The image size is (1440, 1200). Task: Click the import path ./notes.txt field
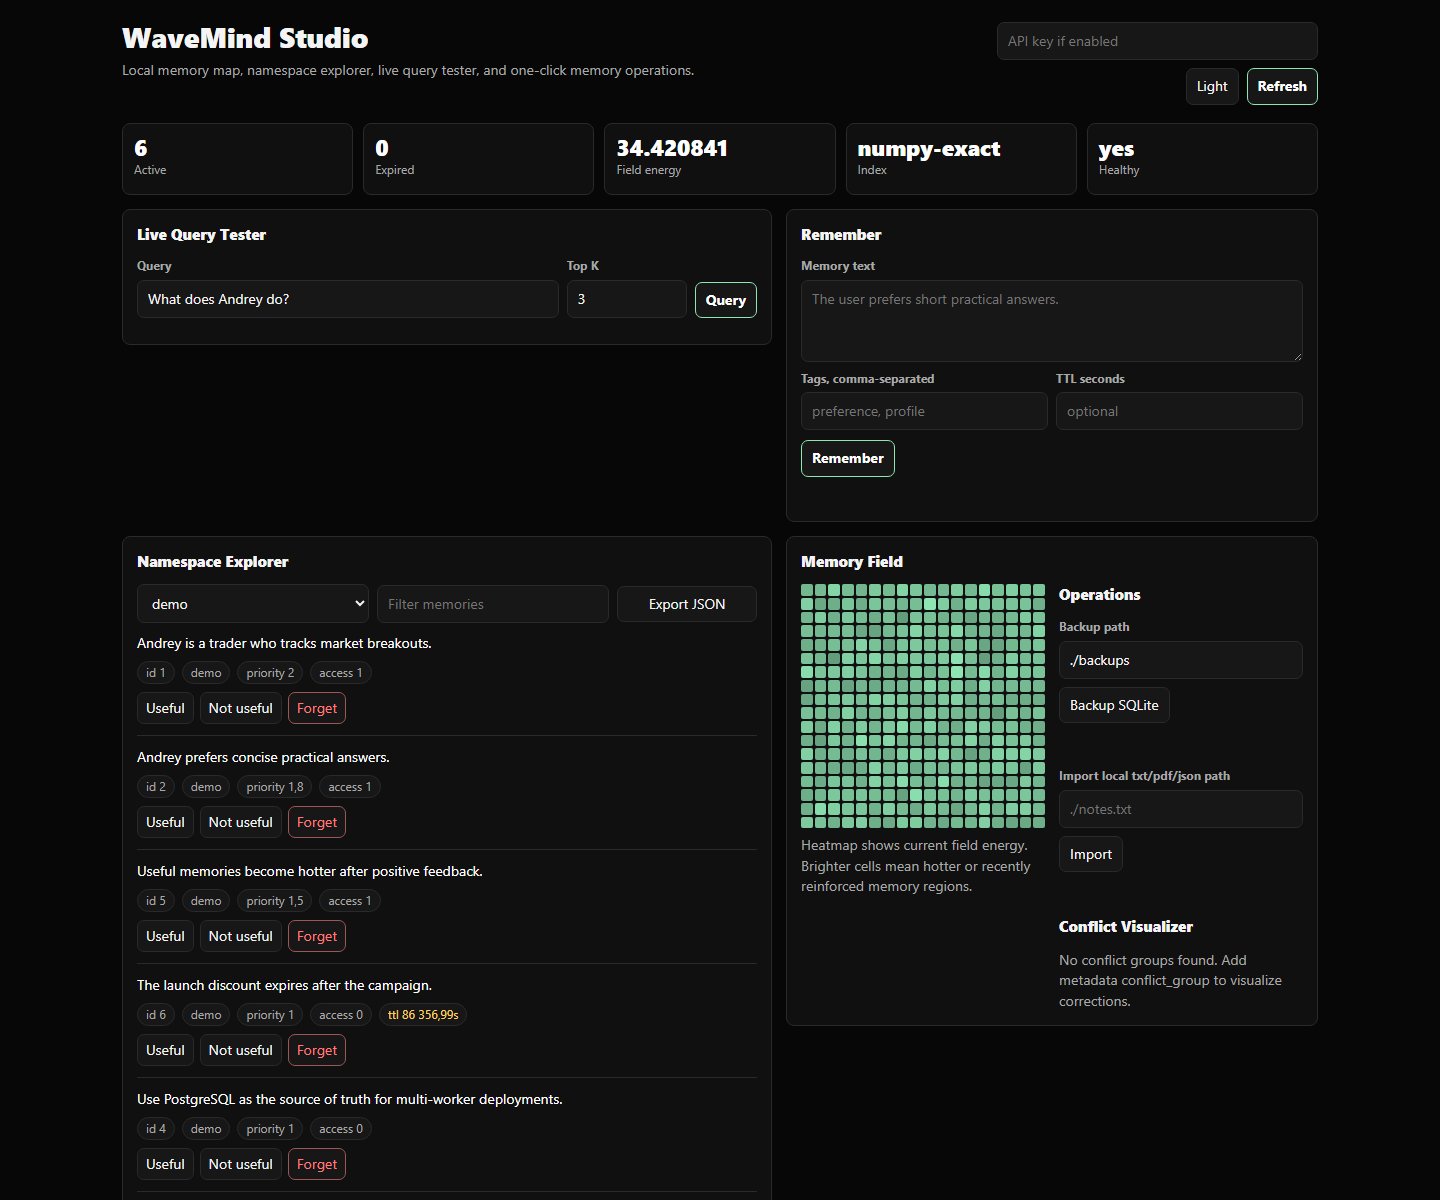[1180, 809]
